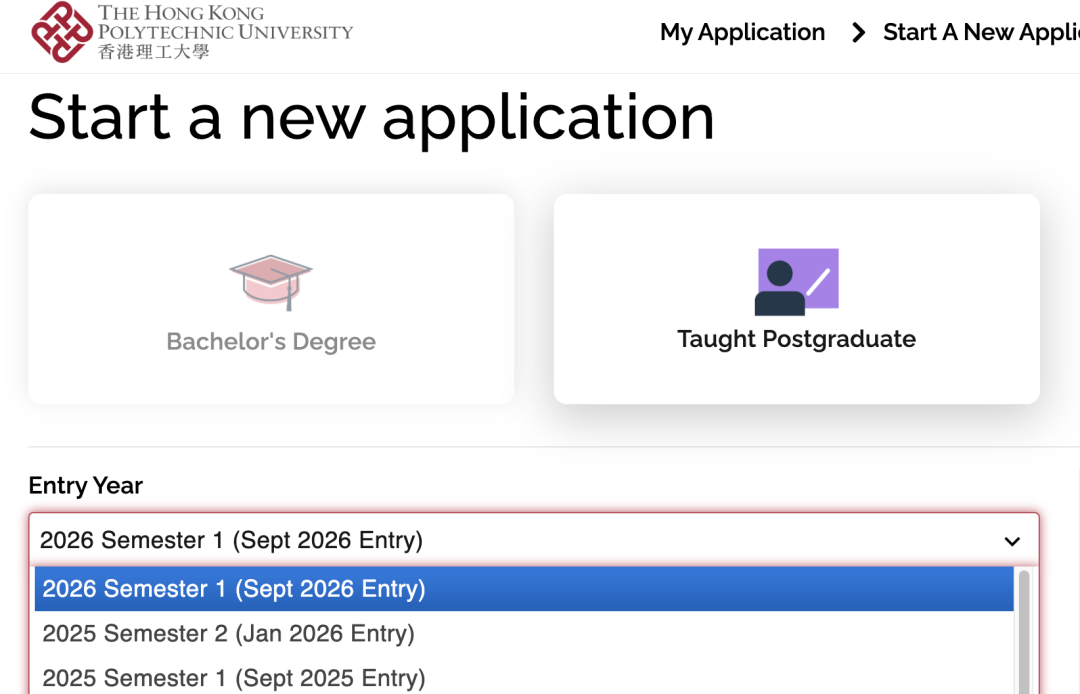Click the dropdown list scrollbar thumb

1024,631
